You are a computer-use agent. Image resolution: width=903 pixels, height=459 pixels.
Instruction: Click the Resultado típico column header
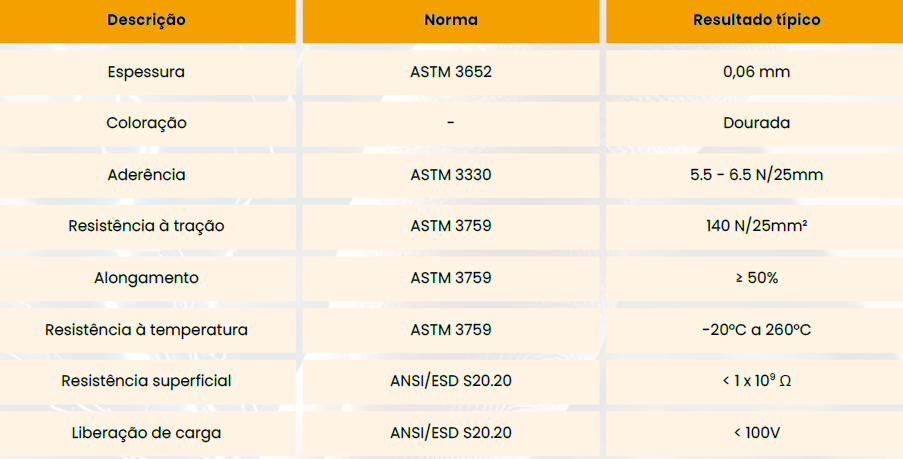pyautogui.click(x=756, y=20)
